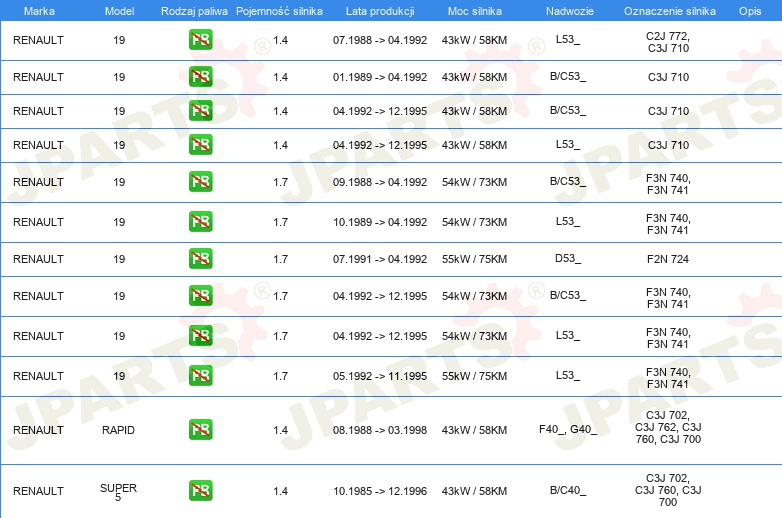The height and width of the screenshot is (518, 782).
Task: Click the D53_ body type cell
Action: pos(568,259)
